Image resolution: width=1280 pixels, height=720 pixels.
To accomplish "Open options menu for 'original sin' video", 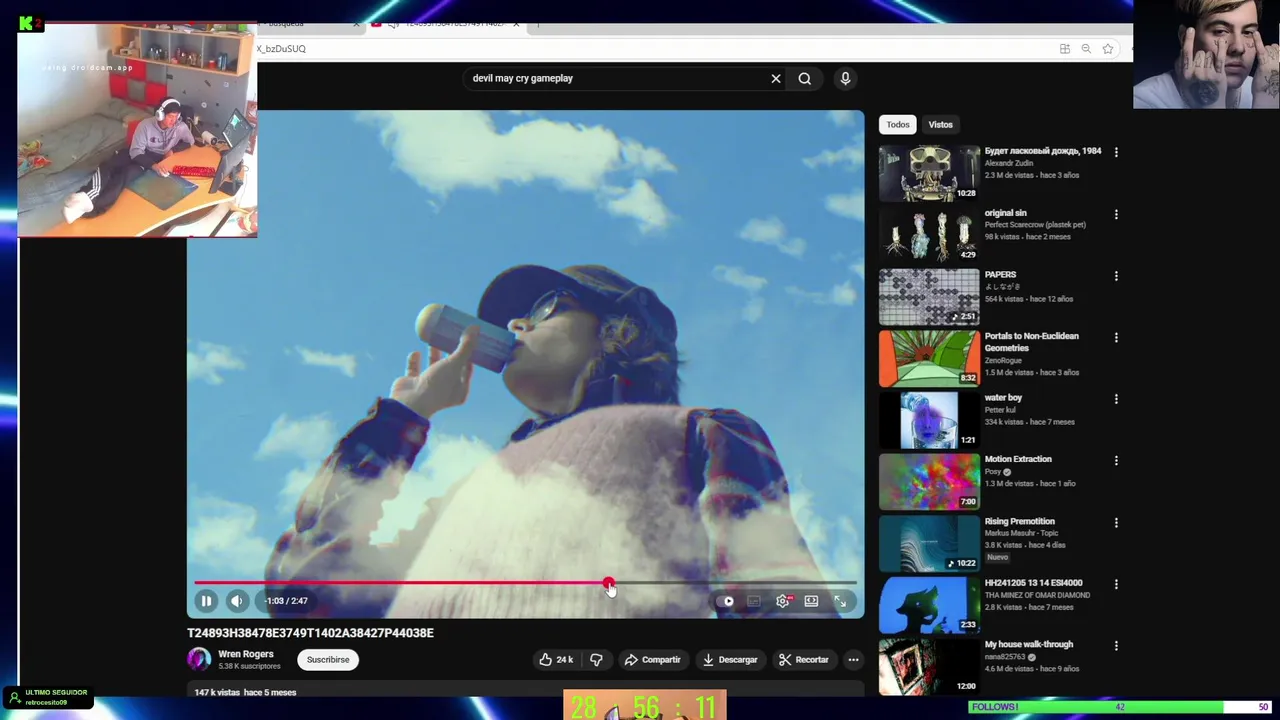I will point(1116,215).
